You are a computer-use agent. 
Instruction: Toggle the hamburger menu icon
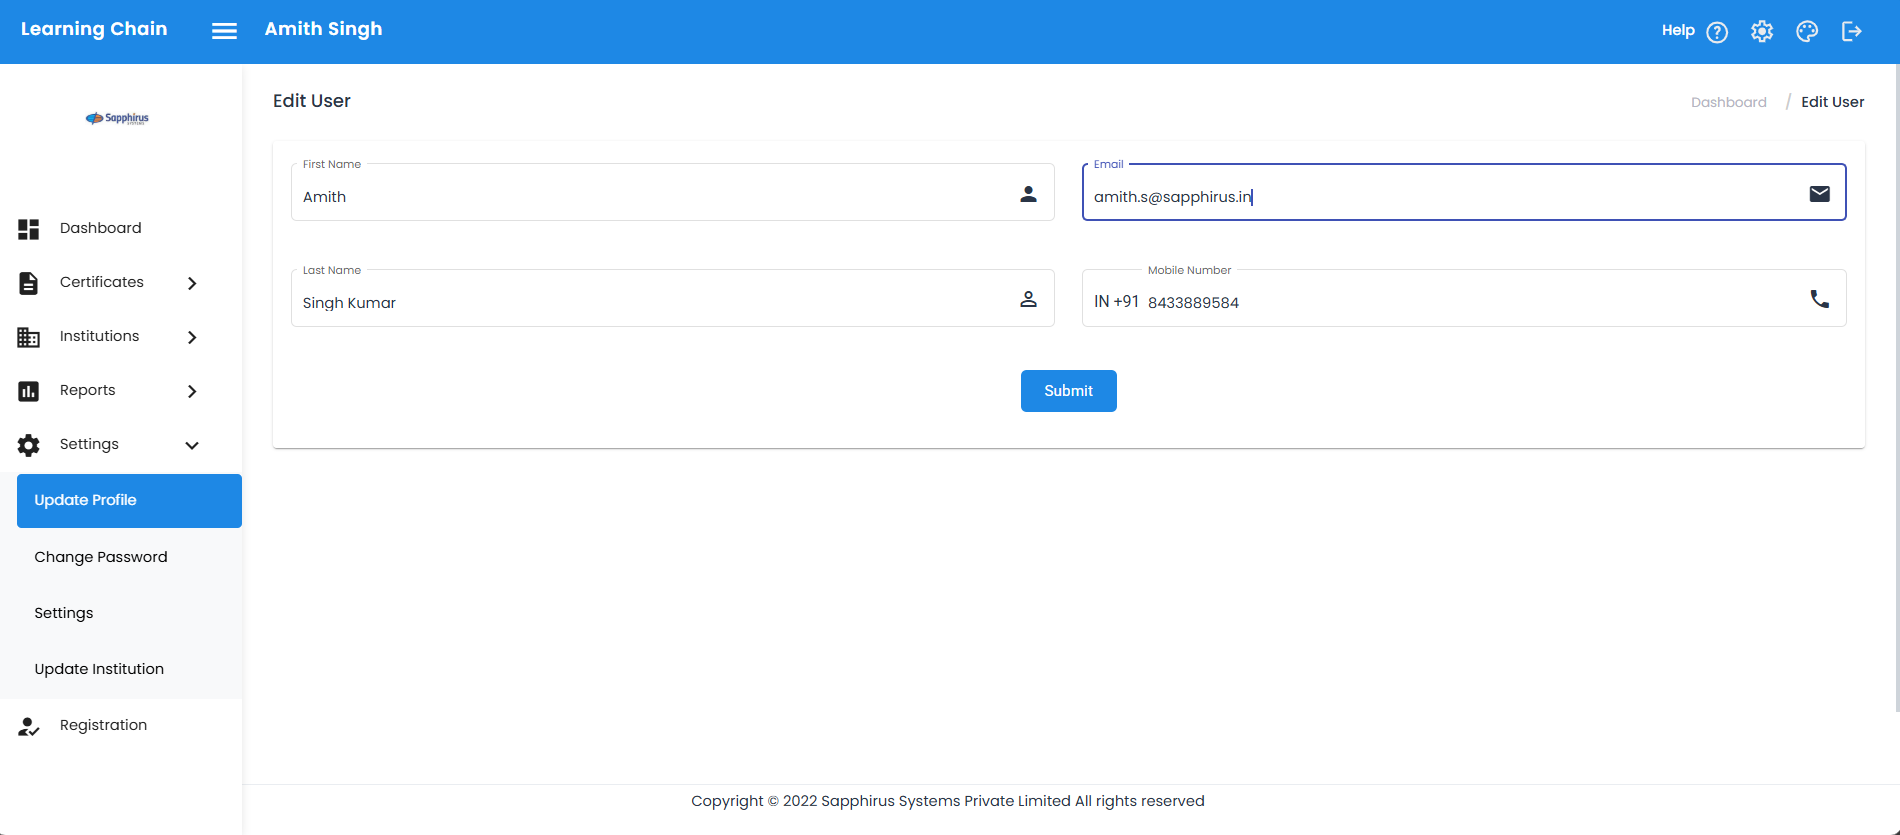coord(224,31)
